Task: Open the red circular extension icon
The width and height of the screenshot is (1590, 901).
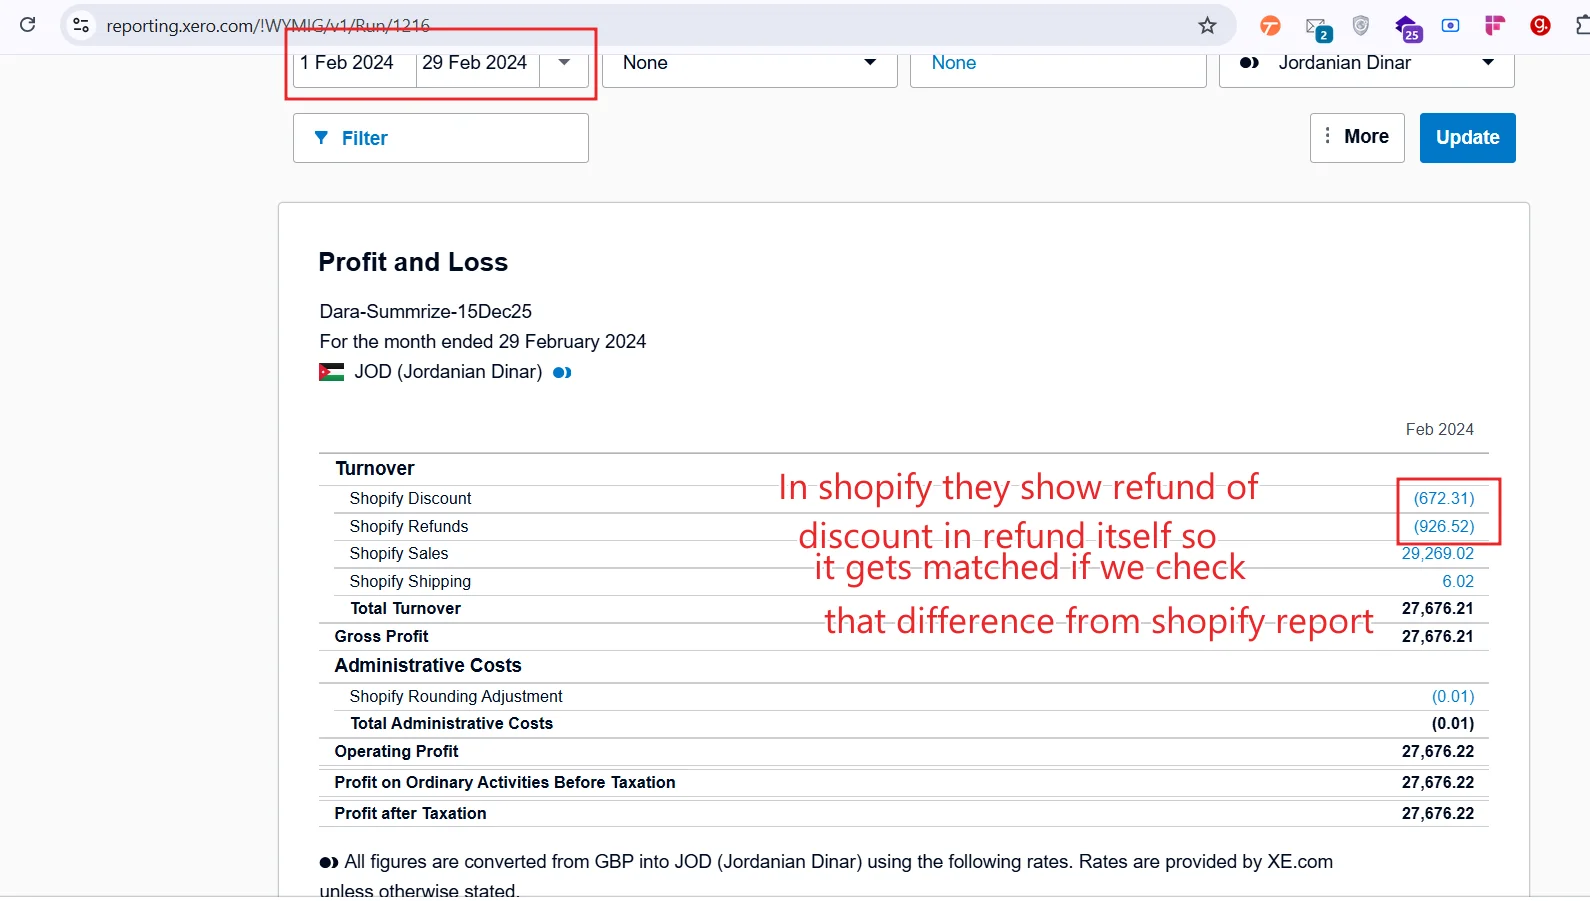Action: (1541, 25)
